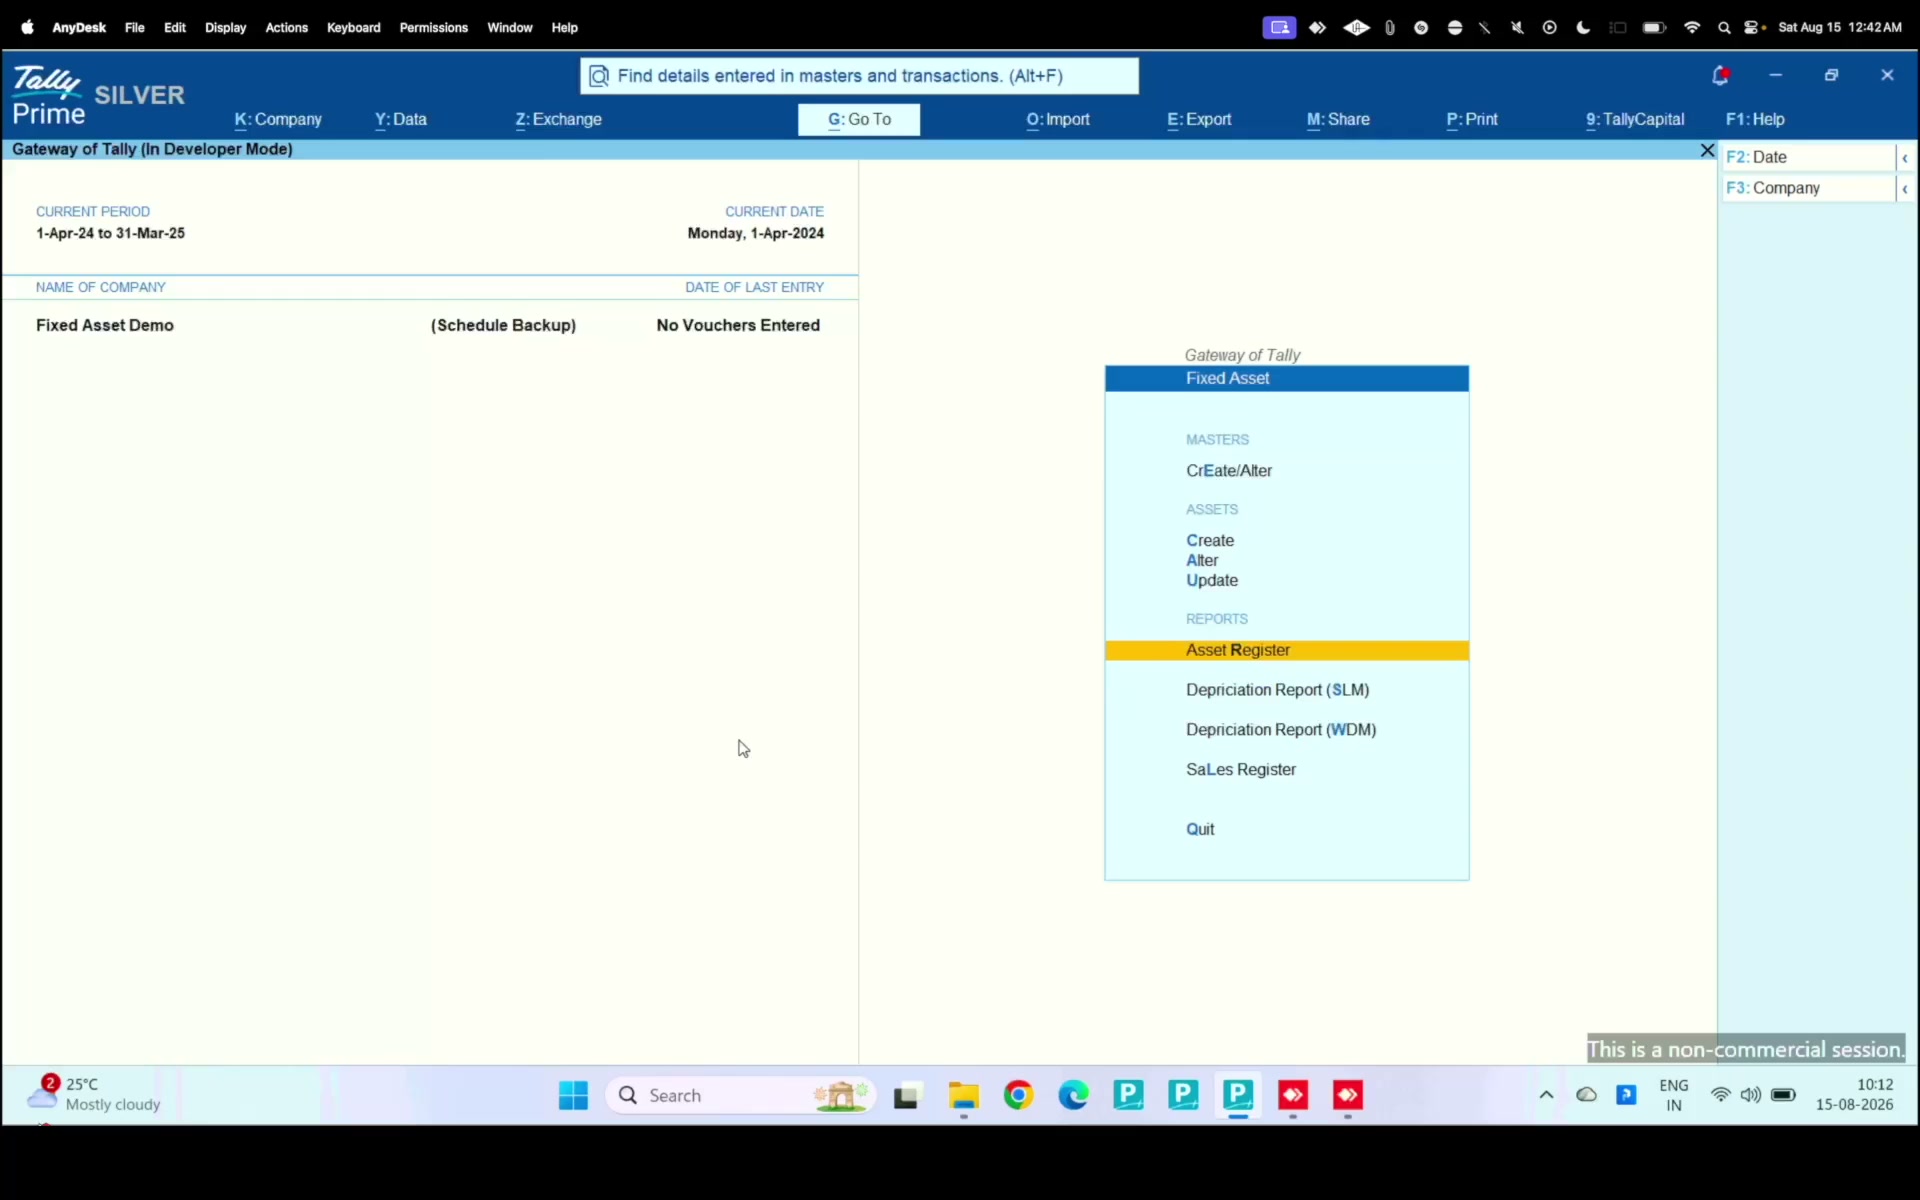Screen dimensions: 1920x1200
Task: Click the F2: Date button
Action: tap(1809, 158)
